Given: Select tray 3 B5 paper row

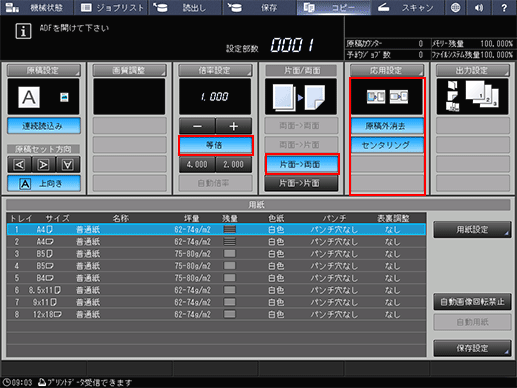Looking at the screenshot, I should [x=216, y=254].
